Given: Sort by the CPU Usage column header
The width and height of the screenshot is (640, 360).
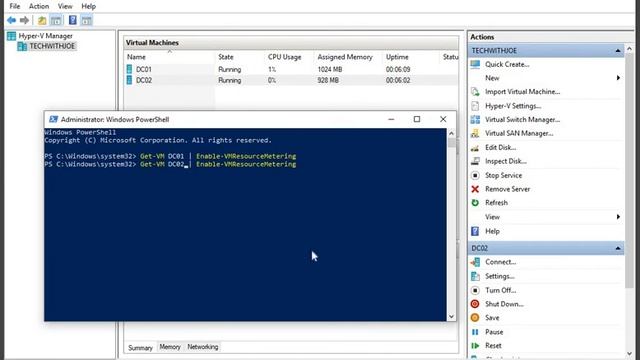Looking at the screenshot, I should (289, 57).
